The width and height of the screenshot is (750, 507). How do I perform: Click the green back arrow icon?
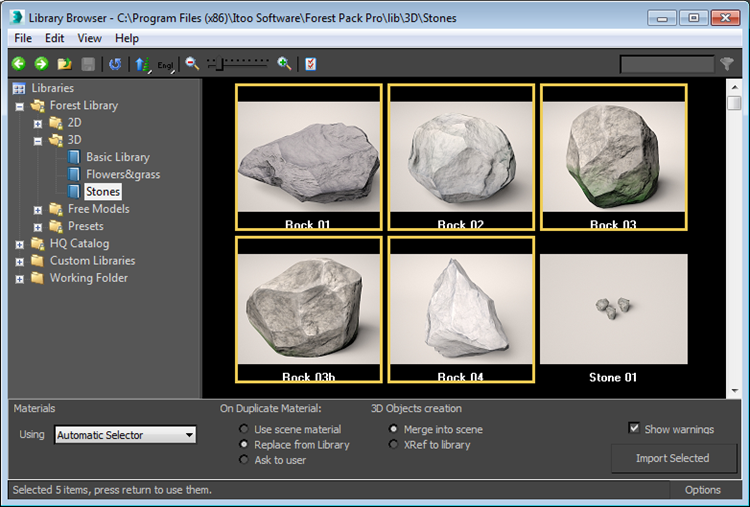pyautogui.click(x=18, y=64)
